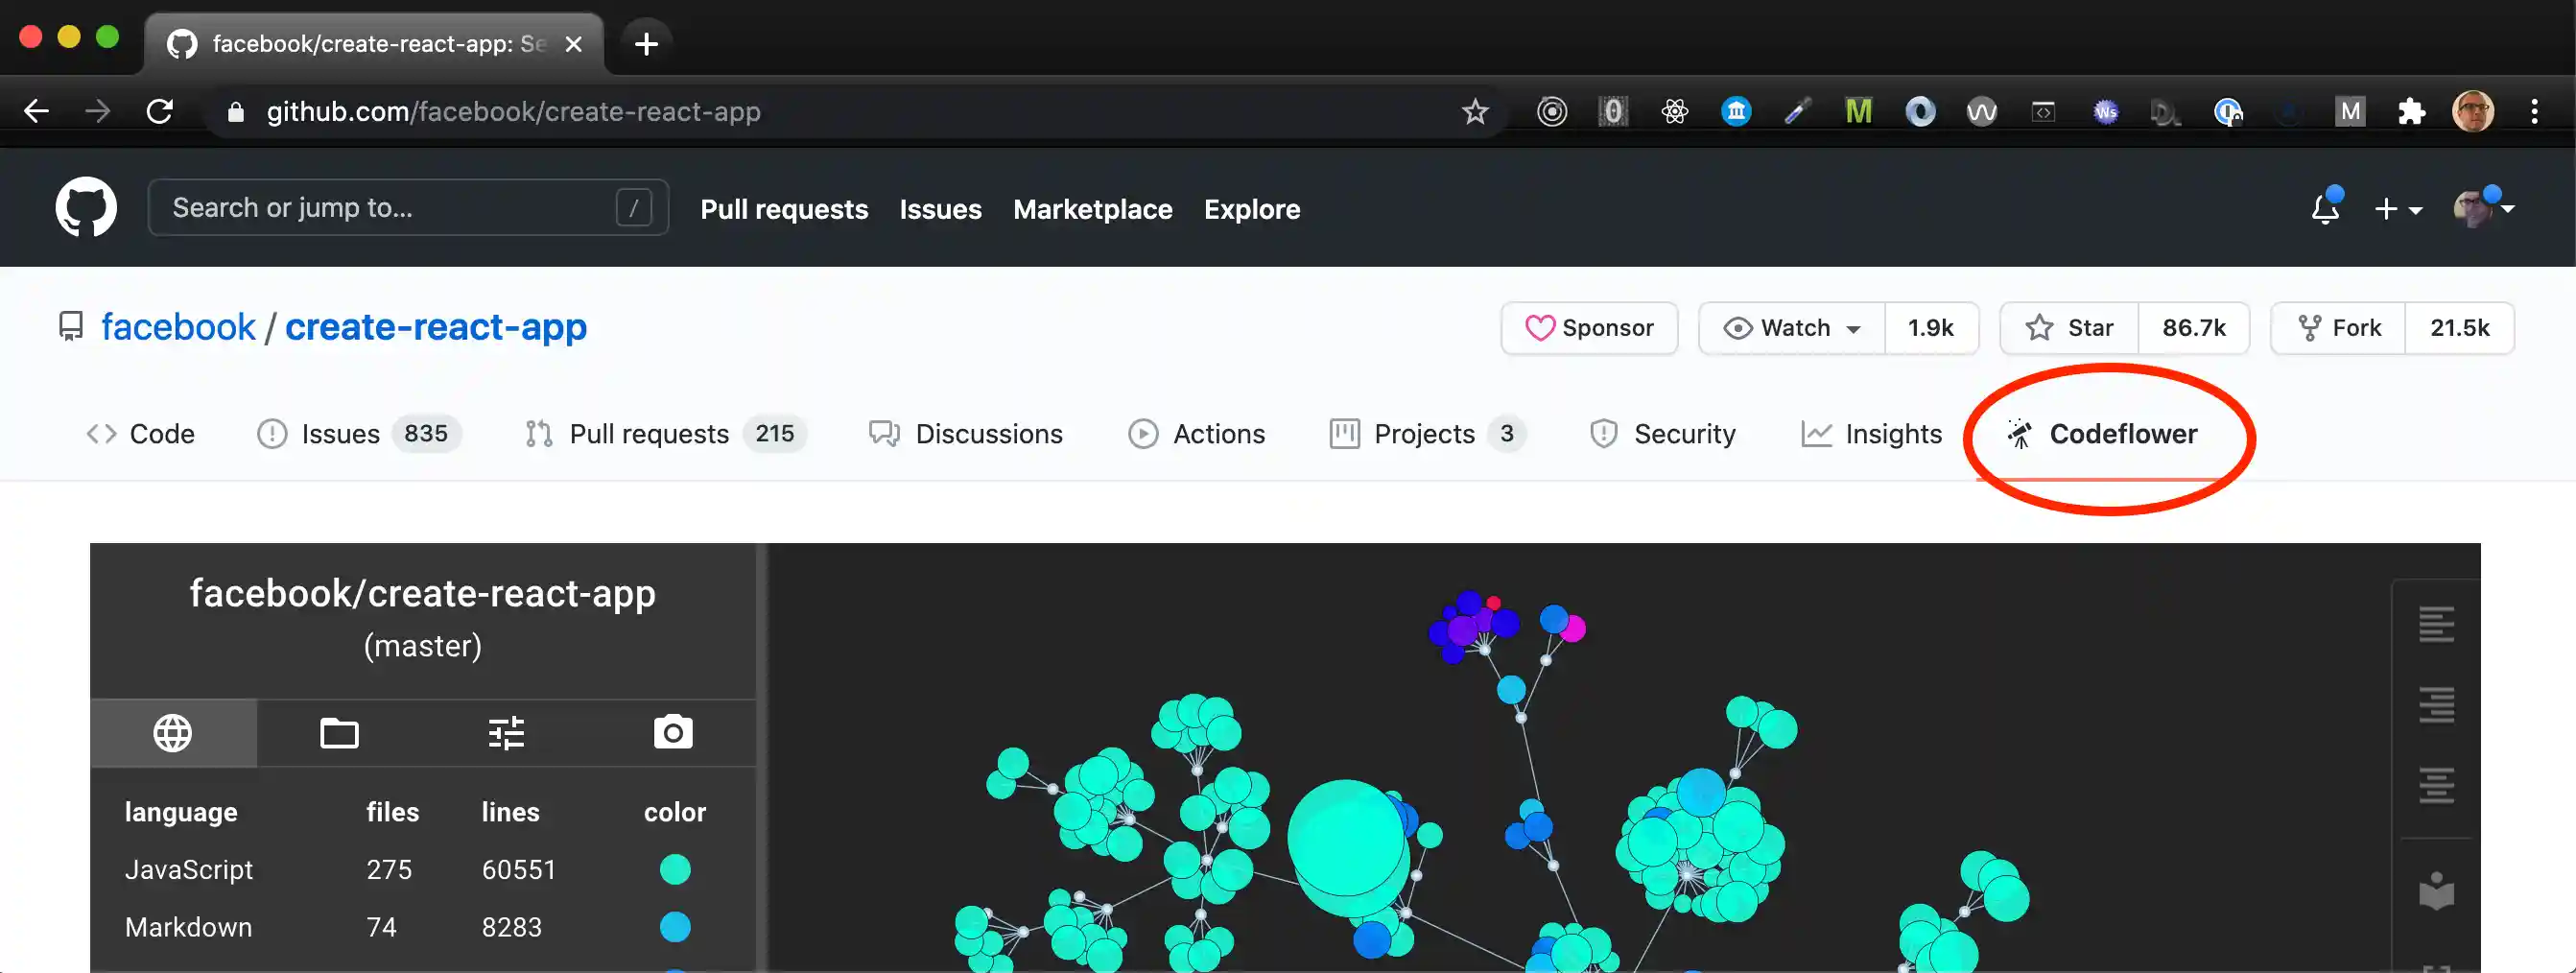Screen dimensions: 2576x973
Task: Click the GitHub octocat logo
Action: [x=86, y=208]
